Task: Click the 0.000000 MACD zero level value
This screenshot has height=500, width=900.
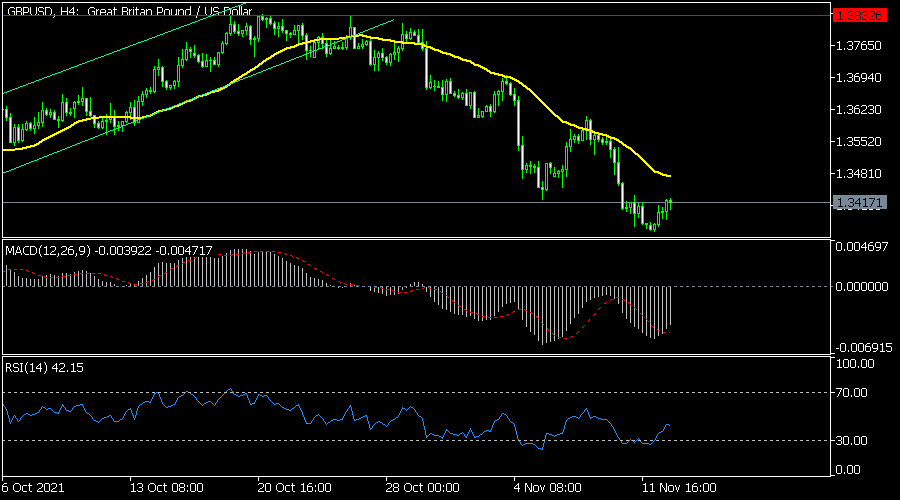Action: pos(862,286)
